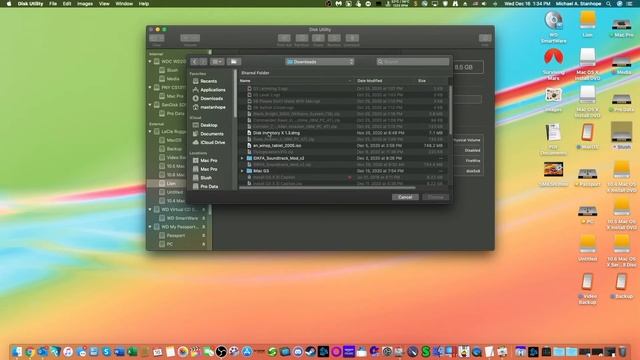
Task: Click the Cancel button
Action: (405, 197)
